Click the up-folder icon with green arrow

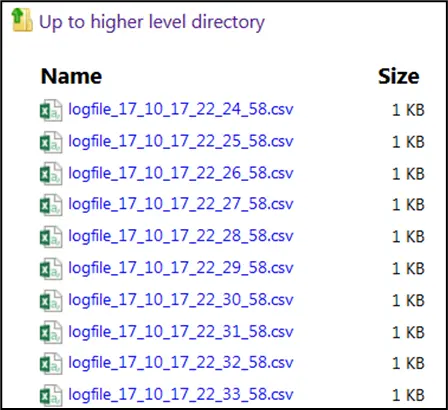[22, 20]
